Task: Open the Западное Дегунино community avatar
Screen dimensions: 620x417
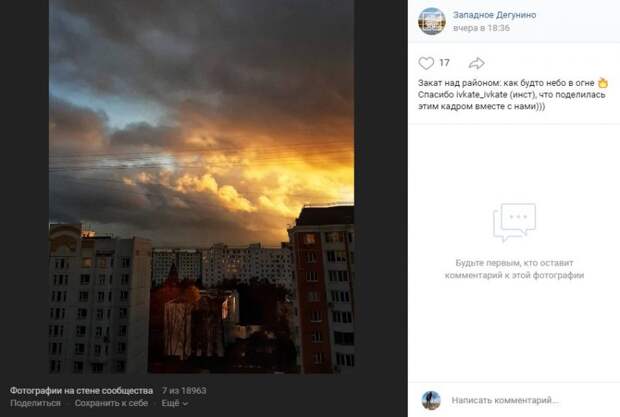Action: point(432,21)
